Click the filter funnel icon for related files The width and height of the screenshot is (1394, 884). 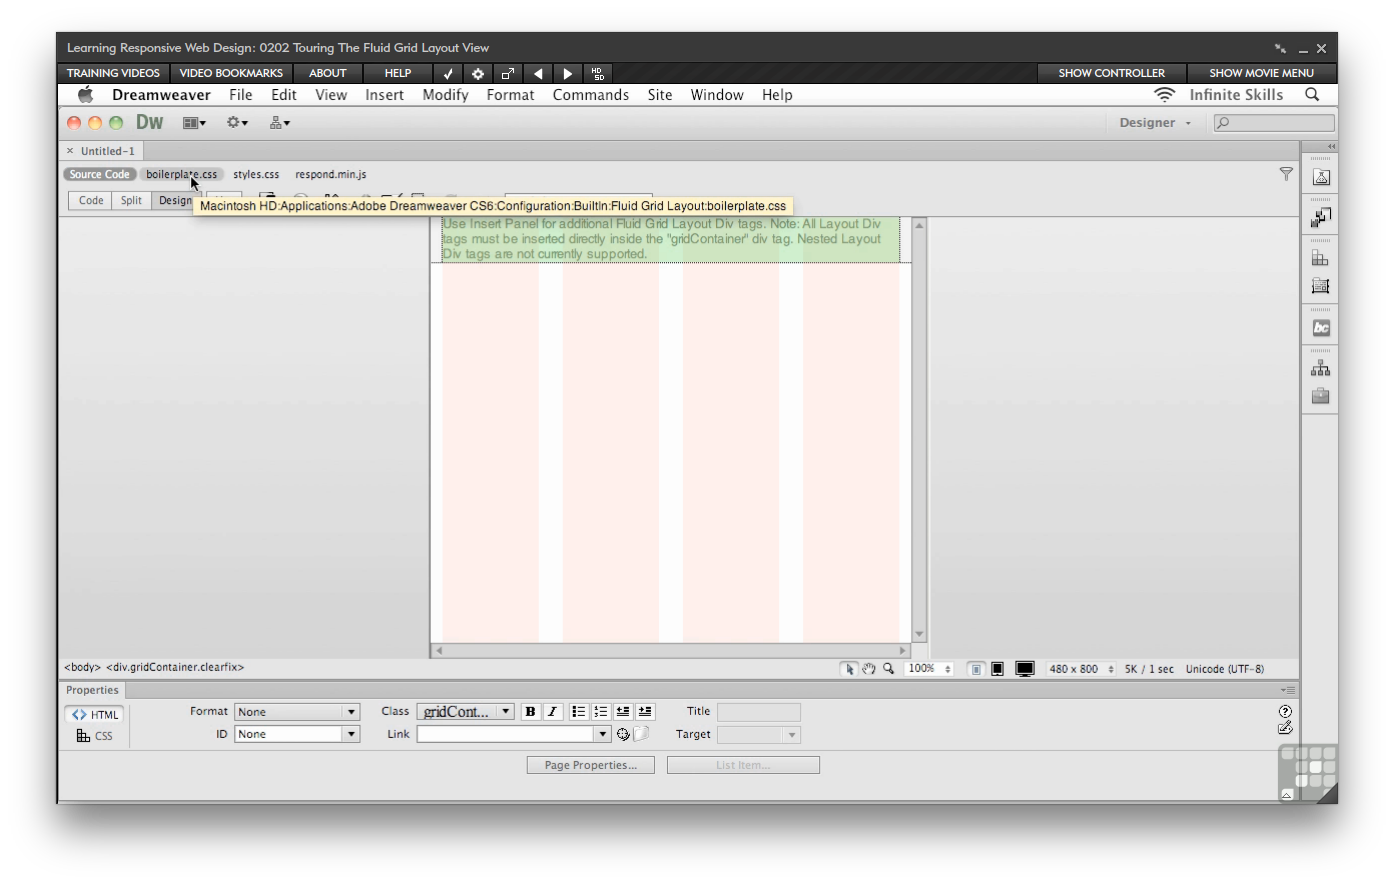(x=1286, y=174)
